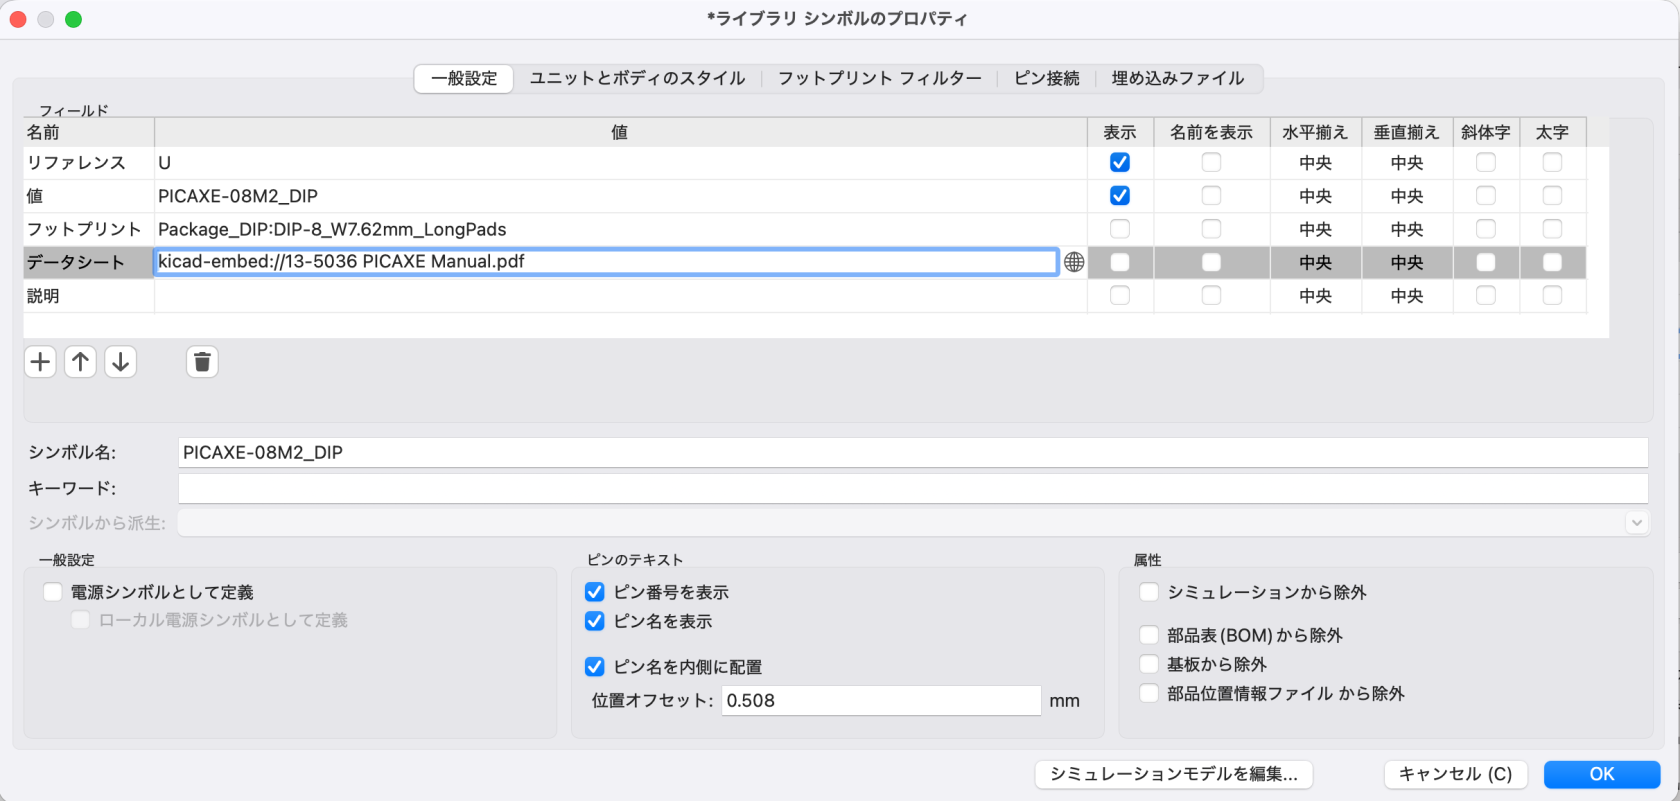Toggle ピン番号を表示 checkbox
1680x801 pixels.
[x=595, y=592]
